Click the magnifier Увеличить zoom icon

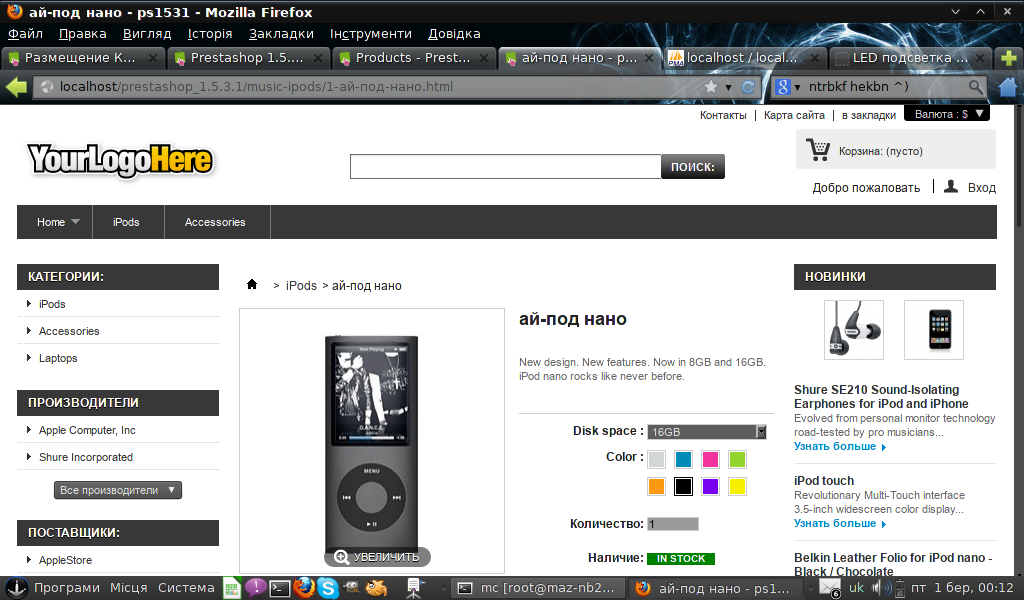coord(341,557)
